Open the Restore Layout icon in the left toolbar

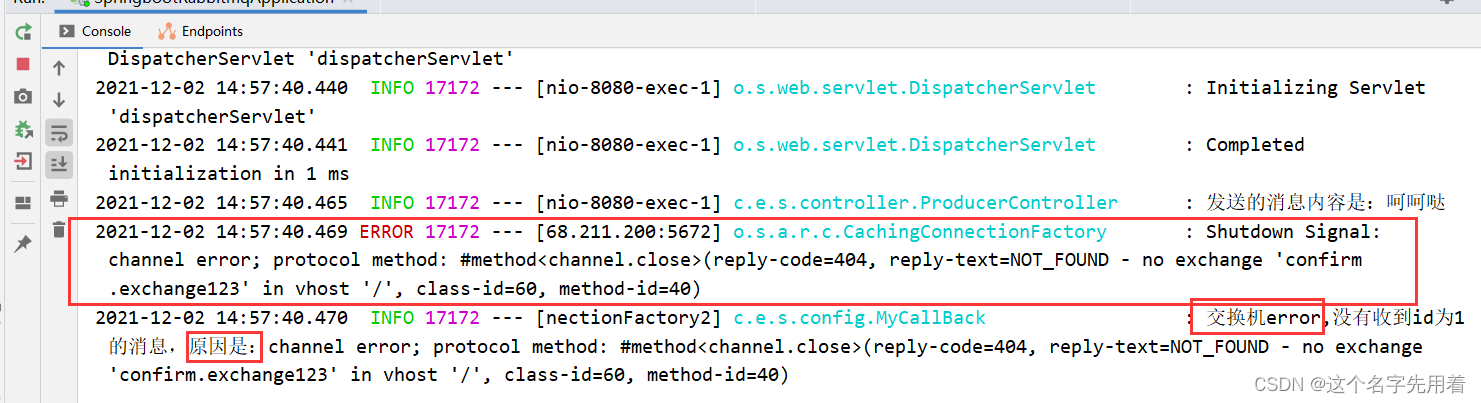(x=22, y=204)
